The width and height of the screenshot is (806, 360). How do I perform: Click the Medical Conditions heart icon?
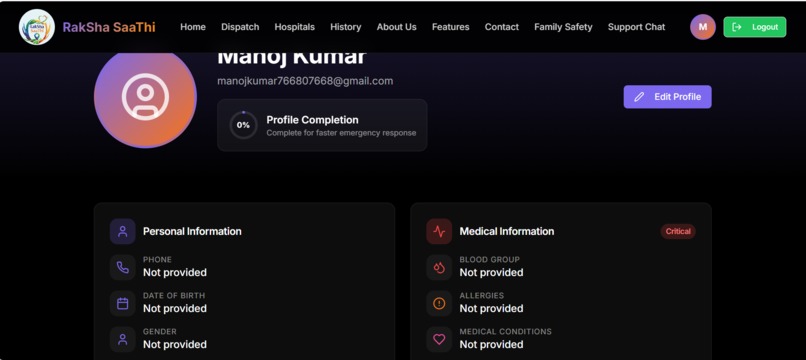(439, 339)
